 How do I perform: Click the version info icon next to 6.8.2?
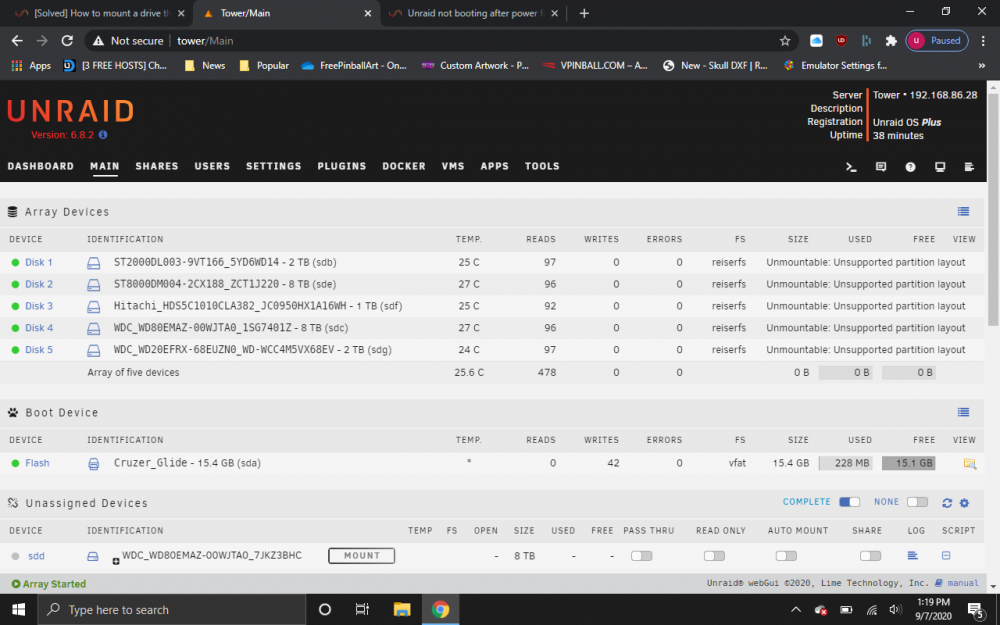[103, 135]
